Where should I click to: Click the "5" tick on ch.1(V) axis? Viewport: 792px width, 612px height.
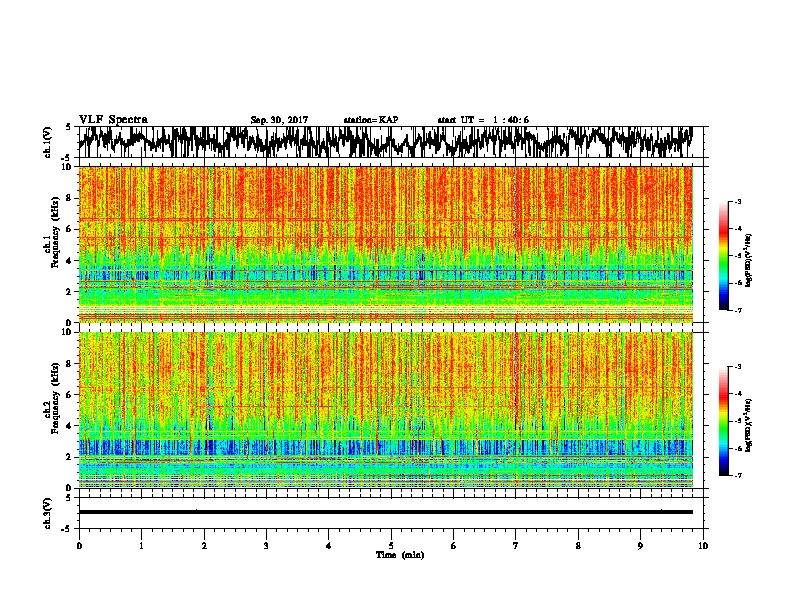click(68, 127)
